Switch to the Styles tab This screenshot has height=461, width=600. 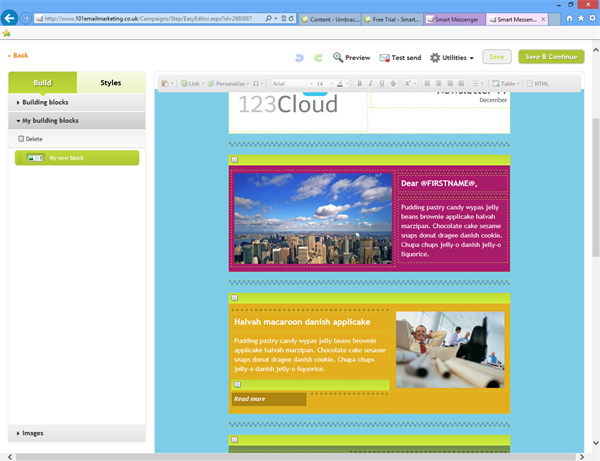click(111, 82)
